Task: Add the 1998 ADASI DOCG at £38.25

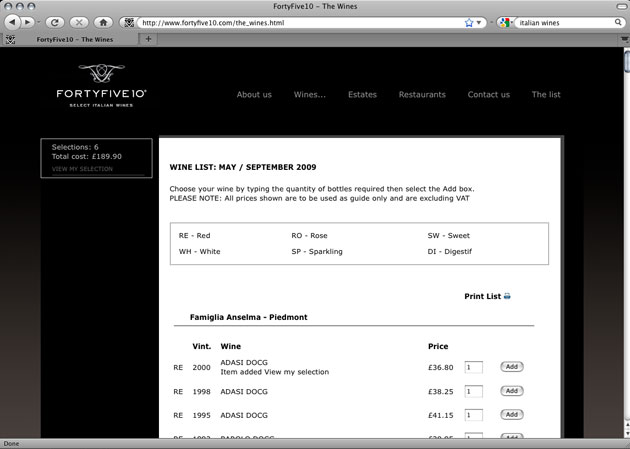Action: click(x=511, y=391)
